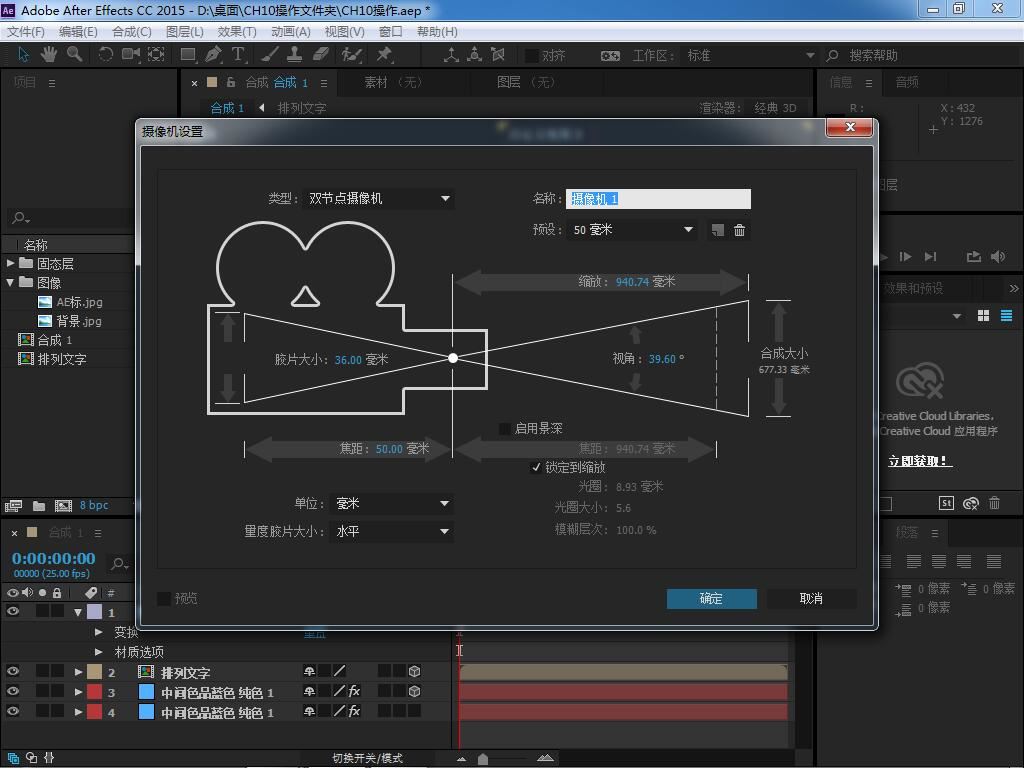This screenshot has width=1024, height=768.
Task: Open camera 类型 dropdown 双节点摄像机
Action: (x=379, y=199)
